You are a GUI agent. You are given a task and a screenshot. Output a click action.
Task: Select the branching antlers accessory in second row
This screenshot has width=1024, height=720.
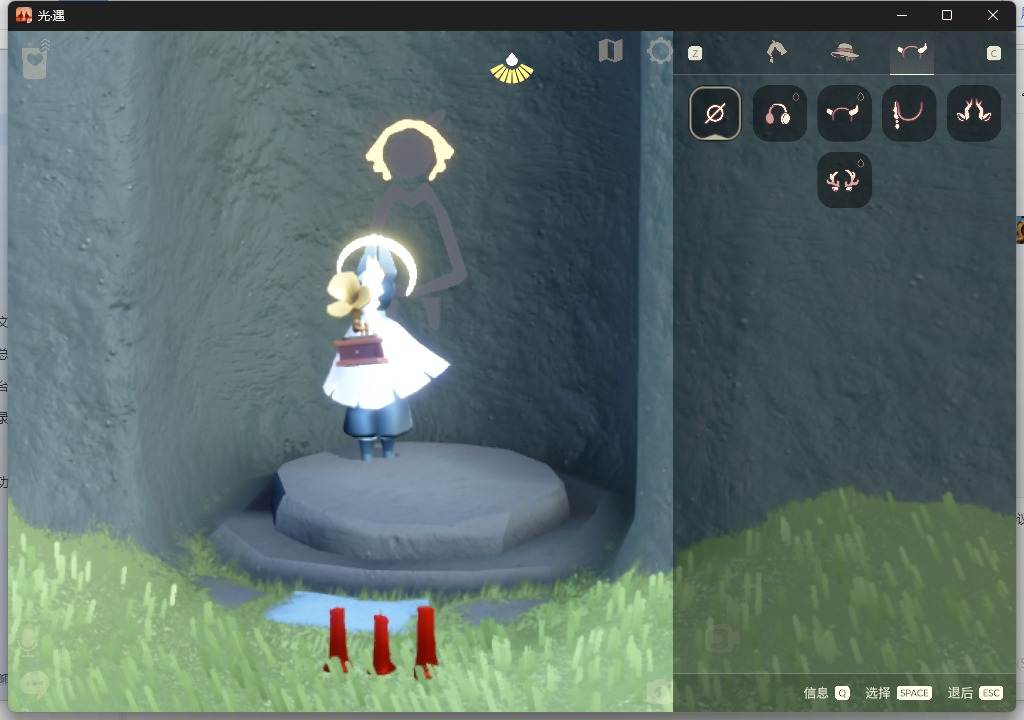pyautogui.click(x=844, y=180)
